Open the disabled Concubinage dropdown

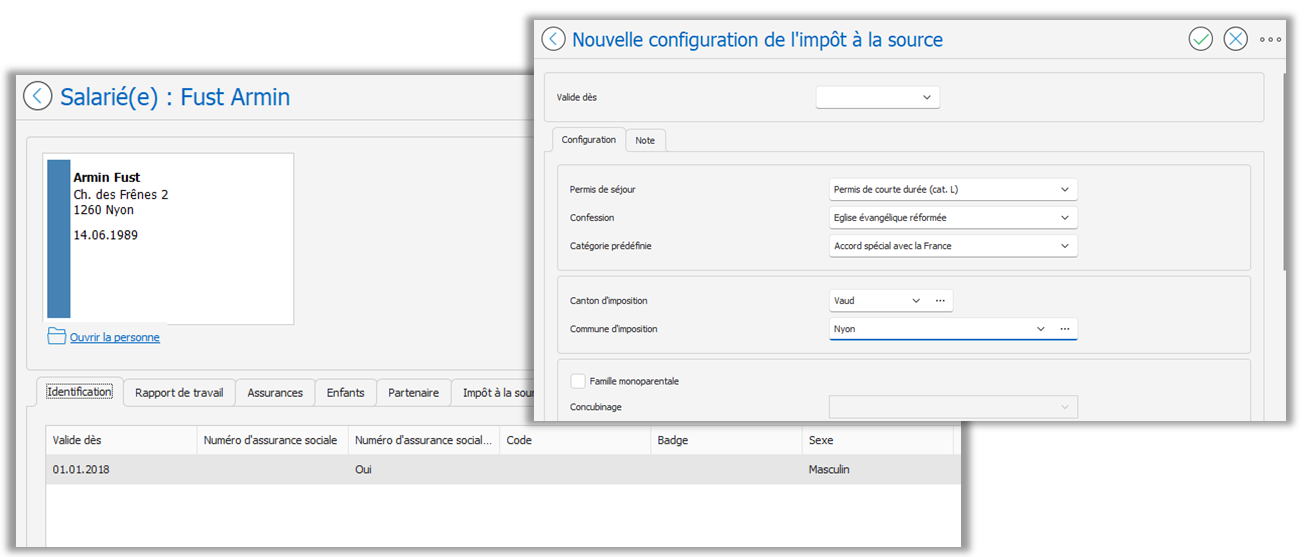point(953,407)
